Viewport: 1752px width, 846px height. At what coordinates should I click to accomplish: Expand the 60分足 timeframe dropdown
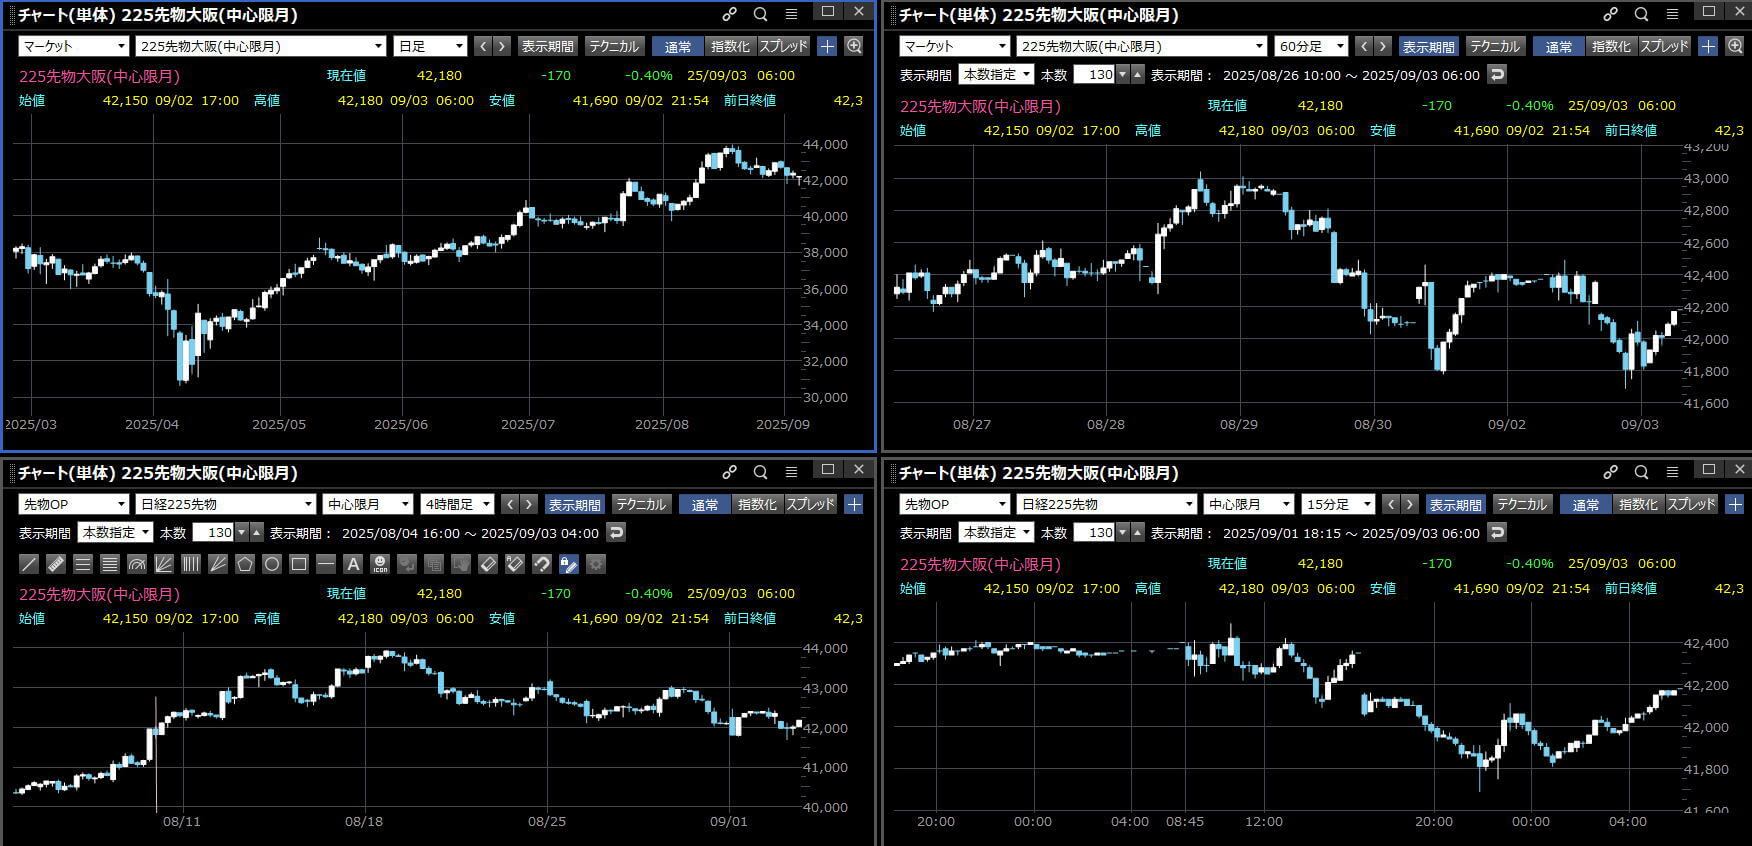(x=1311, y=46)
